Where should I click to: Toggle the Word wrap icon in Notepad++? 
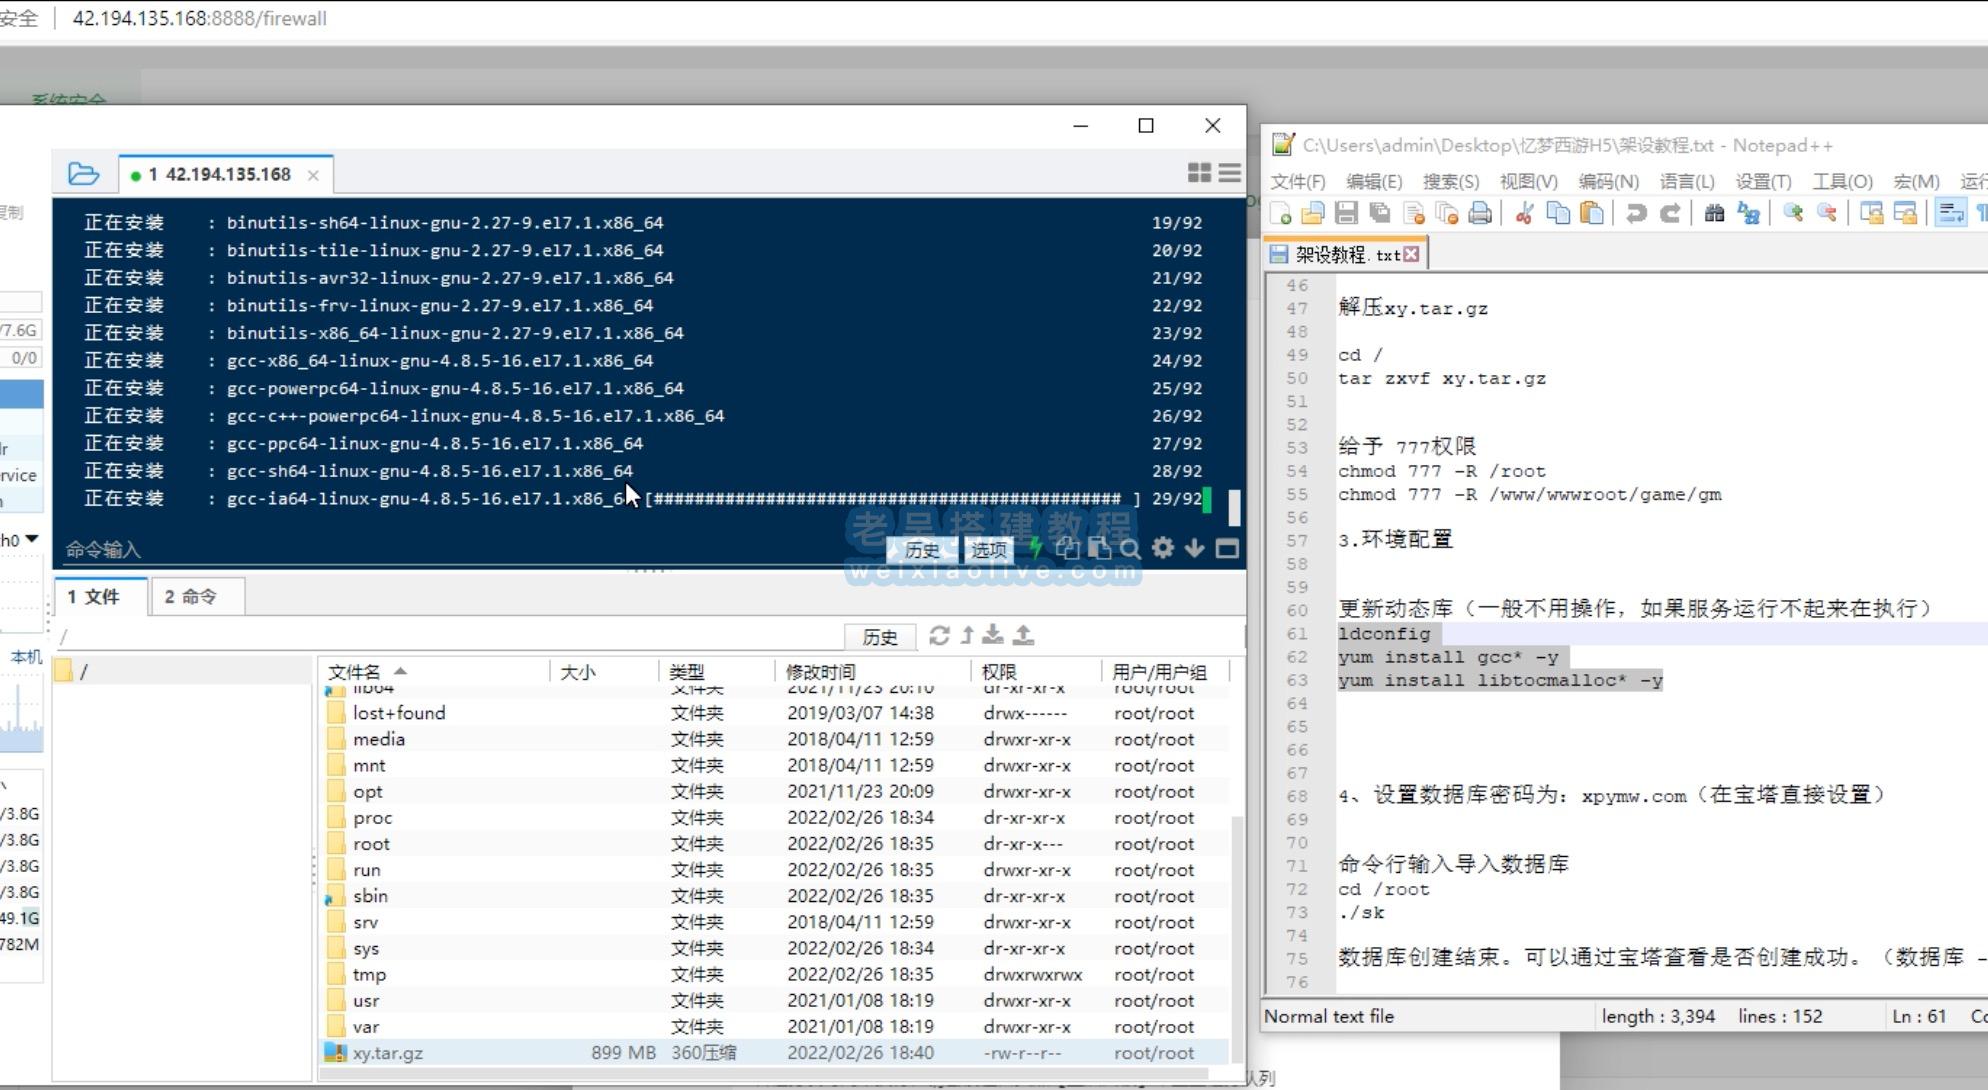tap(1950, 213)
